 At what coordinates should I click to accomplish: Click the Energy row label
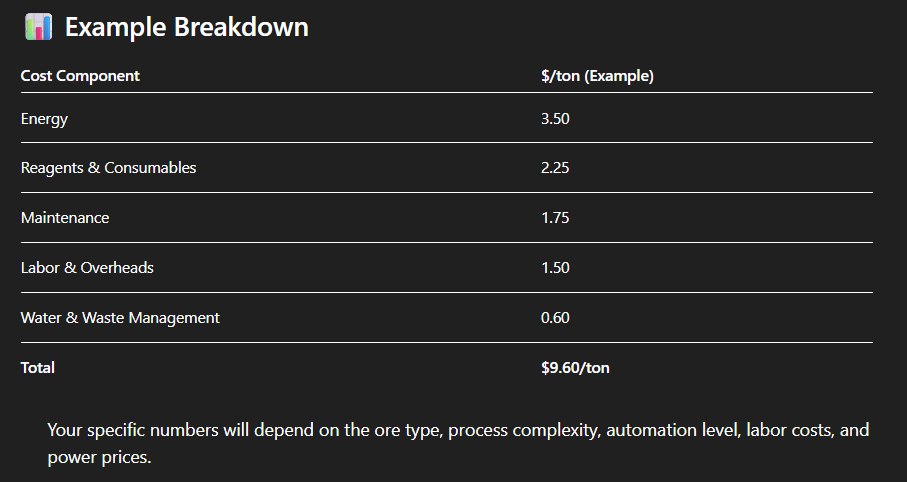tap(44, 119)
